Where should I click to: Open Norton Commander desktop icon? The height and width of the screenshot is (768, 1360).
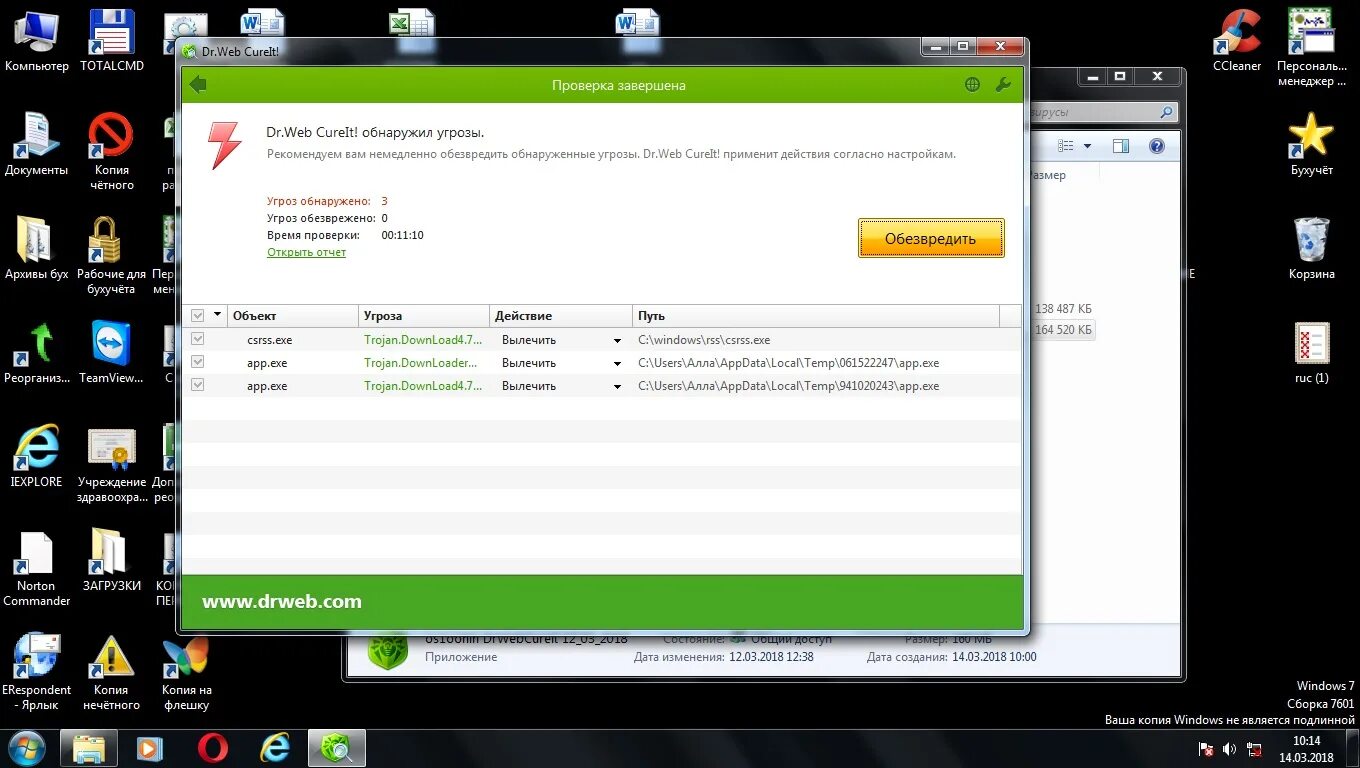pyautogui.click(x=37, y=568)
